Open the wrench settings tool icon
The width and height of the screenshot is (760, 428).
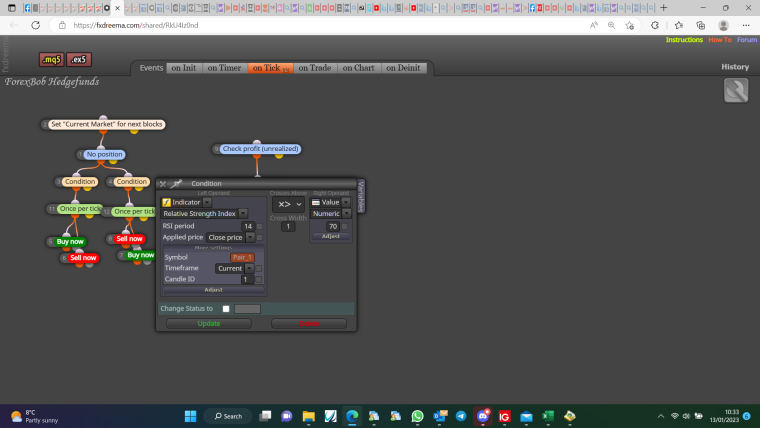pyautogui.click(x=736, y=90)
